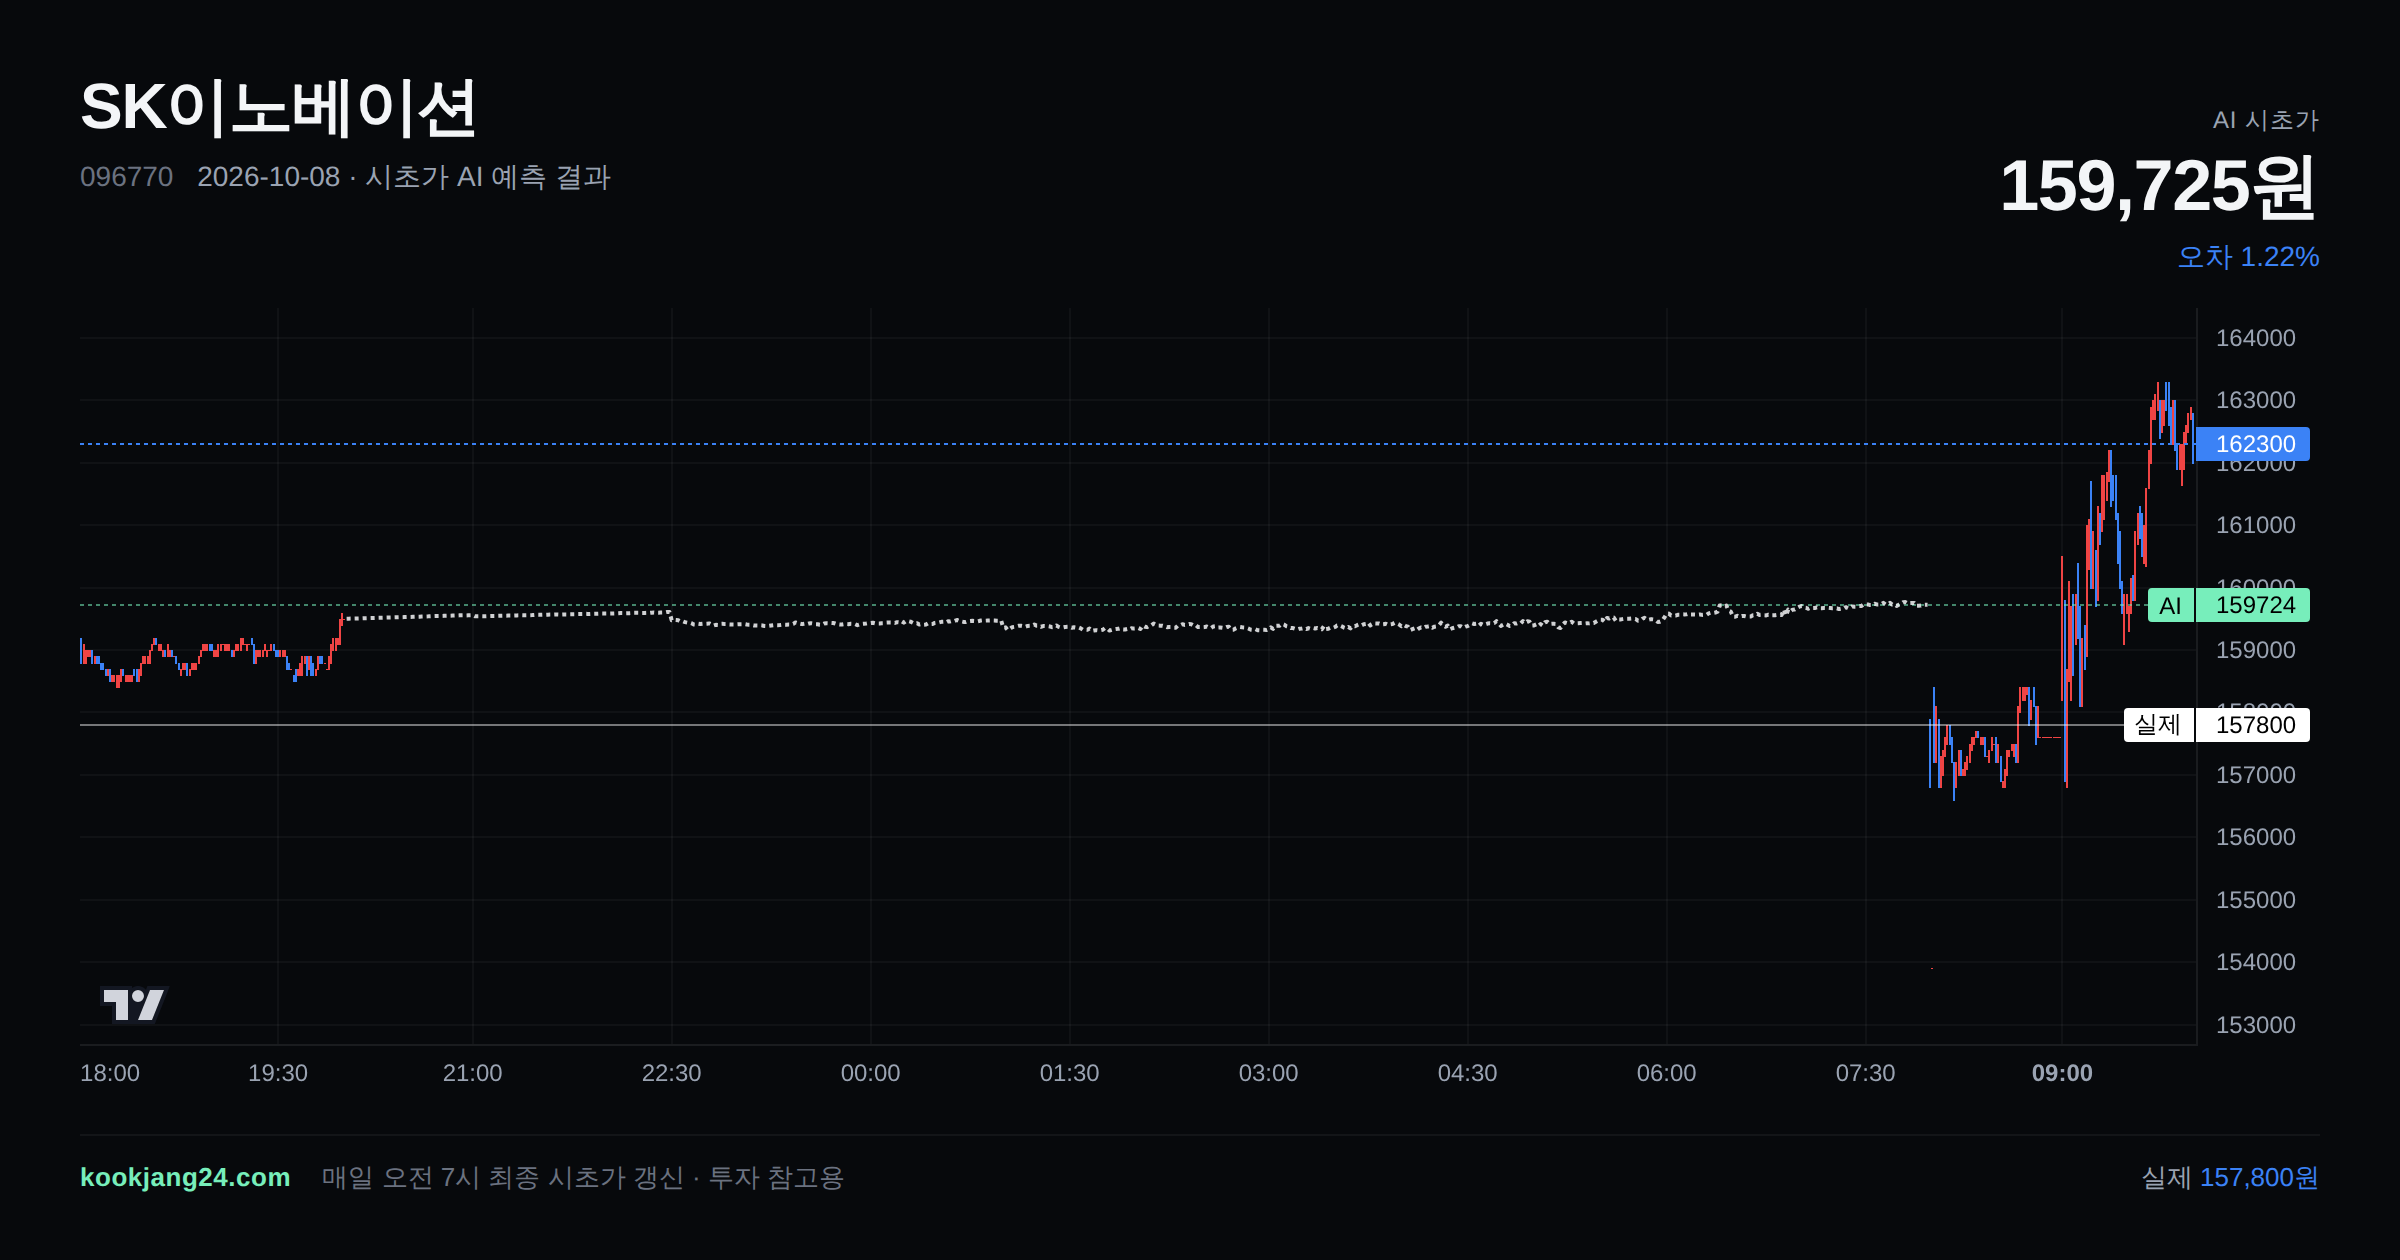Click the 09:00 bold time marker

point(2062,1073)
